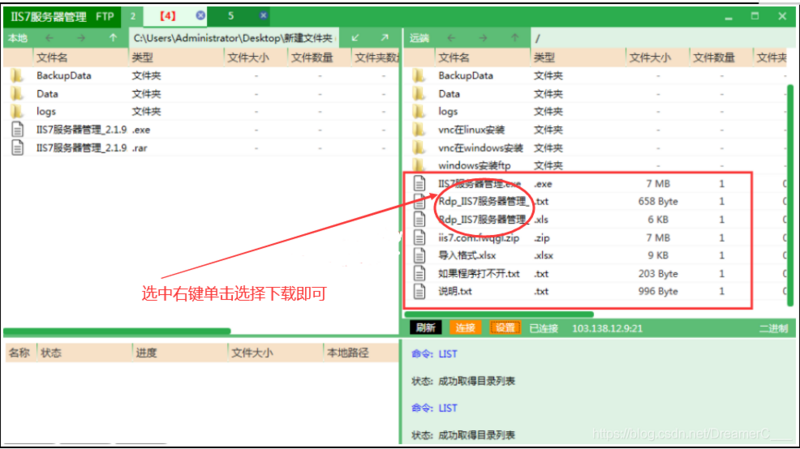This screenshot has width=800, height=449.
Task: Select remote vnc在windows安装 folder icon
Action: (419, 148)
